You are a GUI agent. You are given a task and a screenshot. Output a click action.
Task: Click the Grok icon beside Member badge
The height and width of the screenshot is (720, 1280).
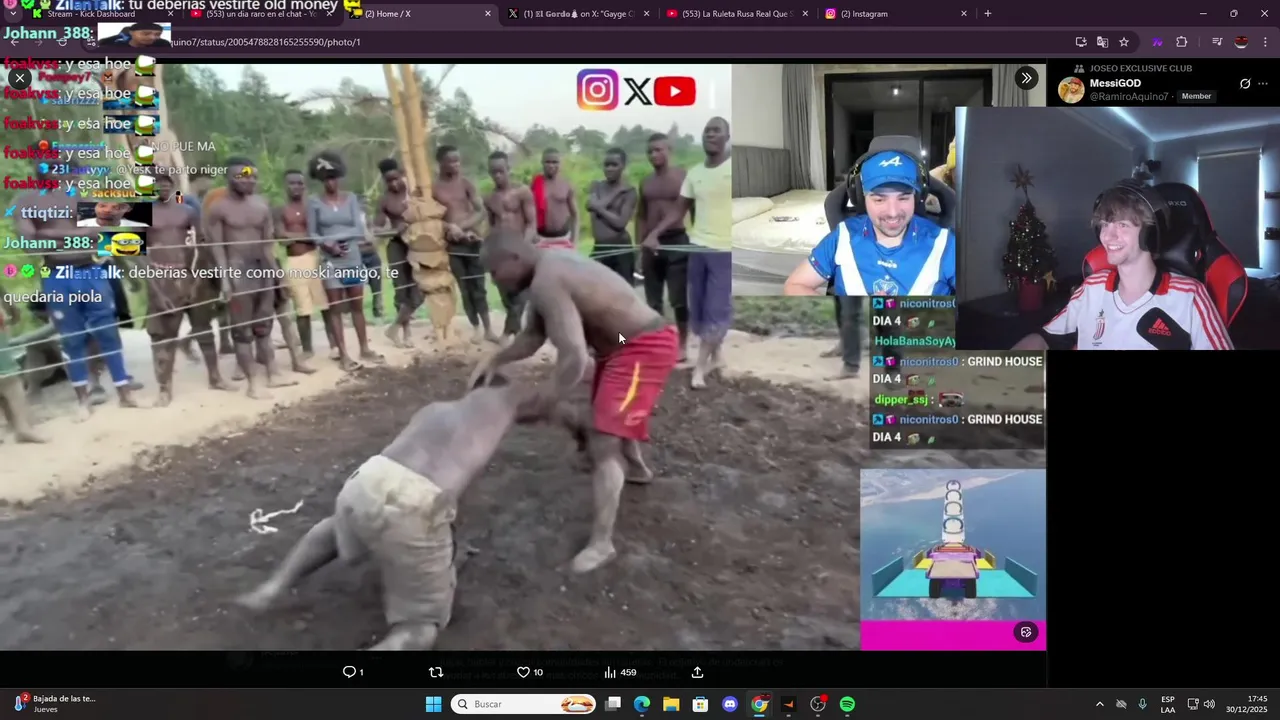(x=1245, y=84)
